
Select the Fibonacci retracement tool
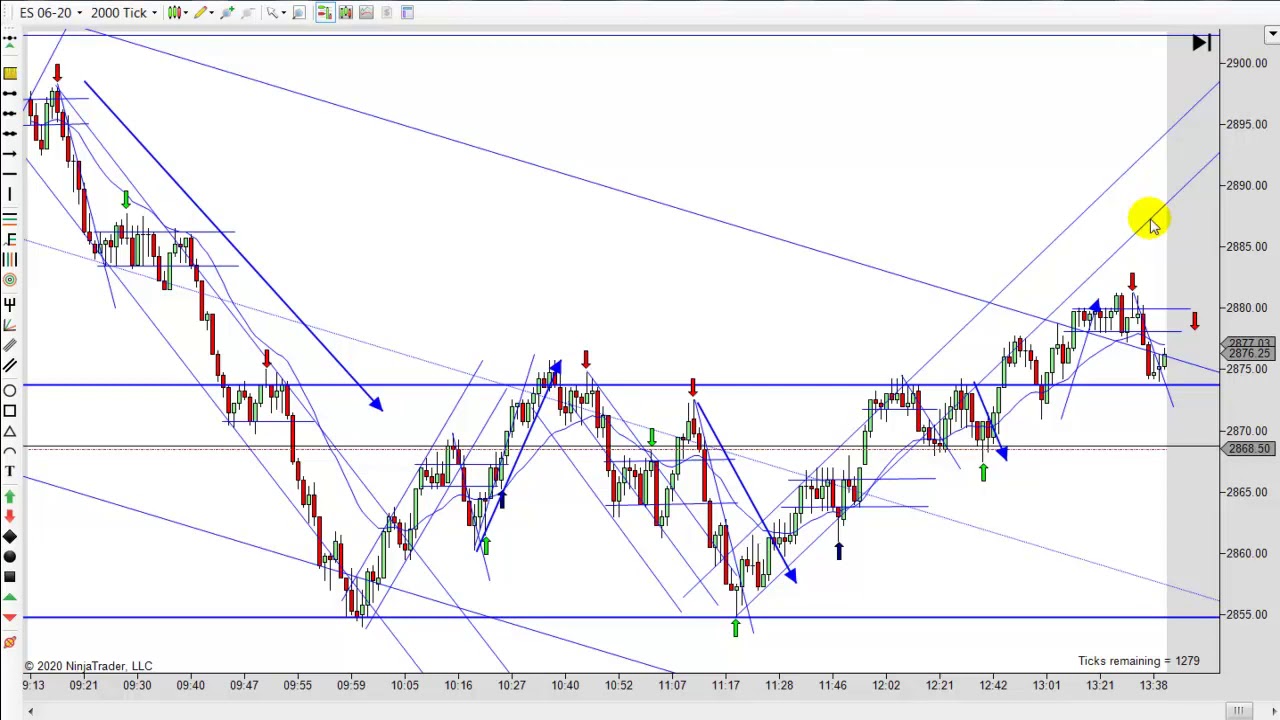click(10, 239)
